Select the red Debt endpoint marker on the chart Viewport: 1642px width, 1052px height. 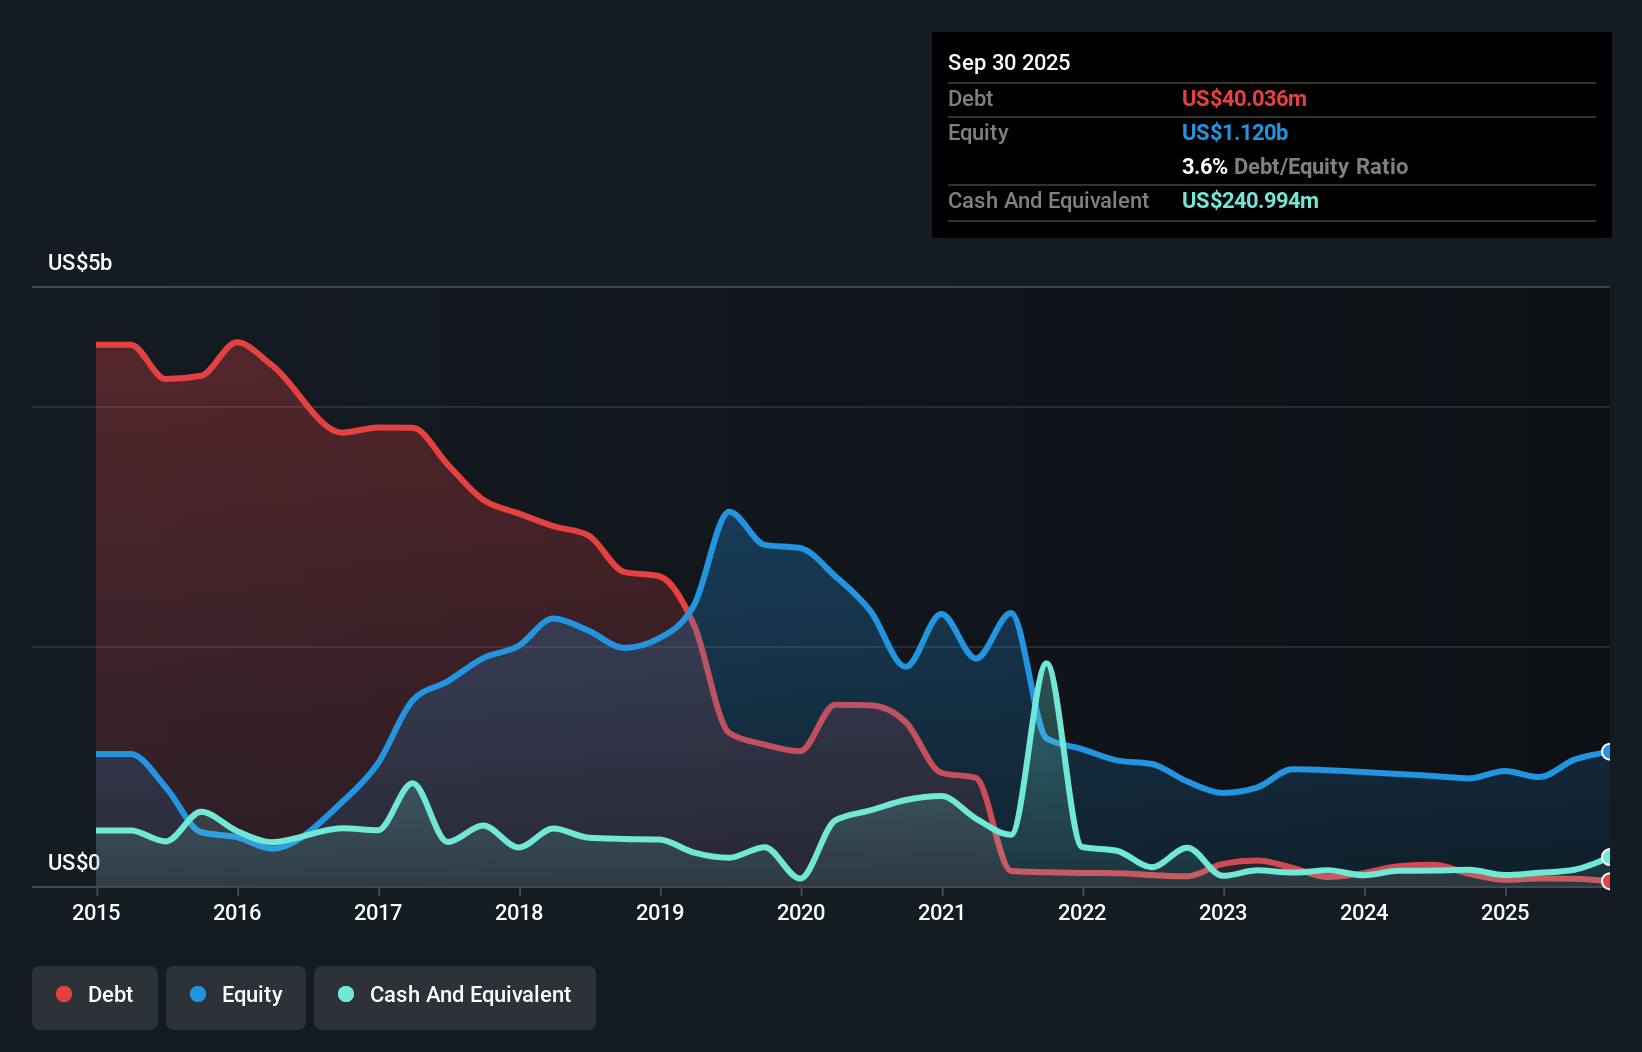point(1607,882)
